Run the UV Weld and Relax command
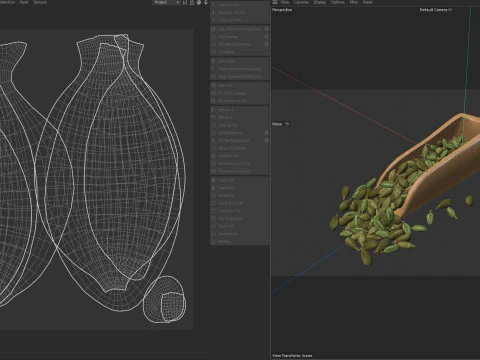Viewport: 480px width, 360px height. [240, 44]
